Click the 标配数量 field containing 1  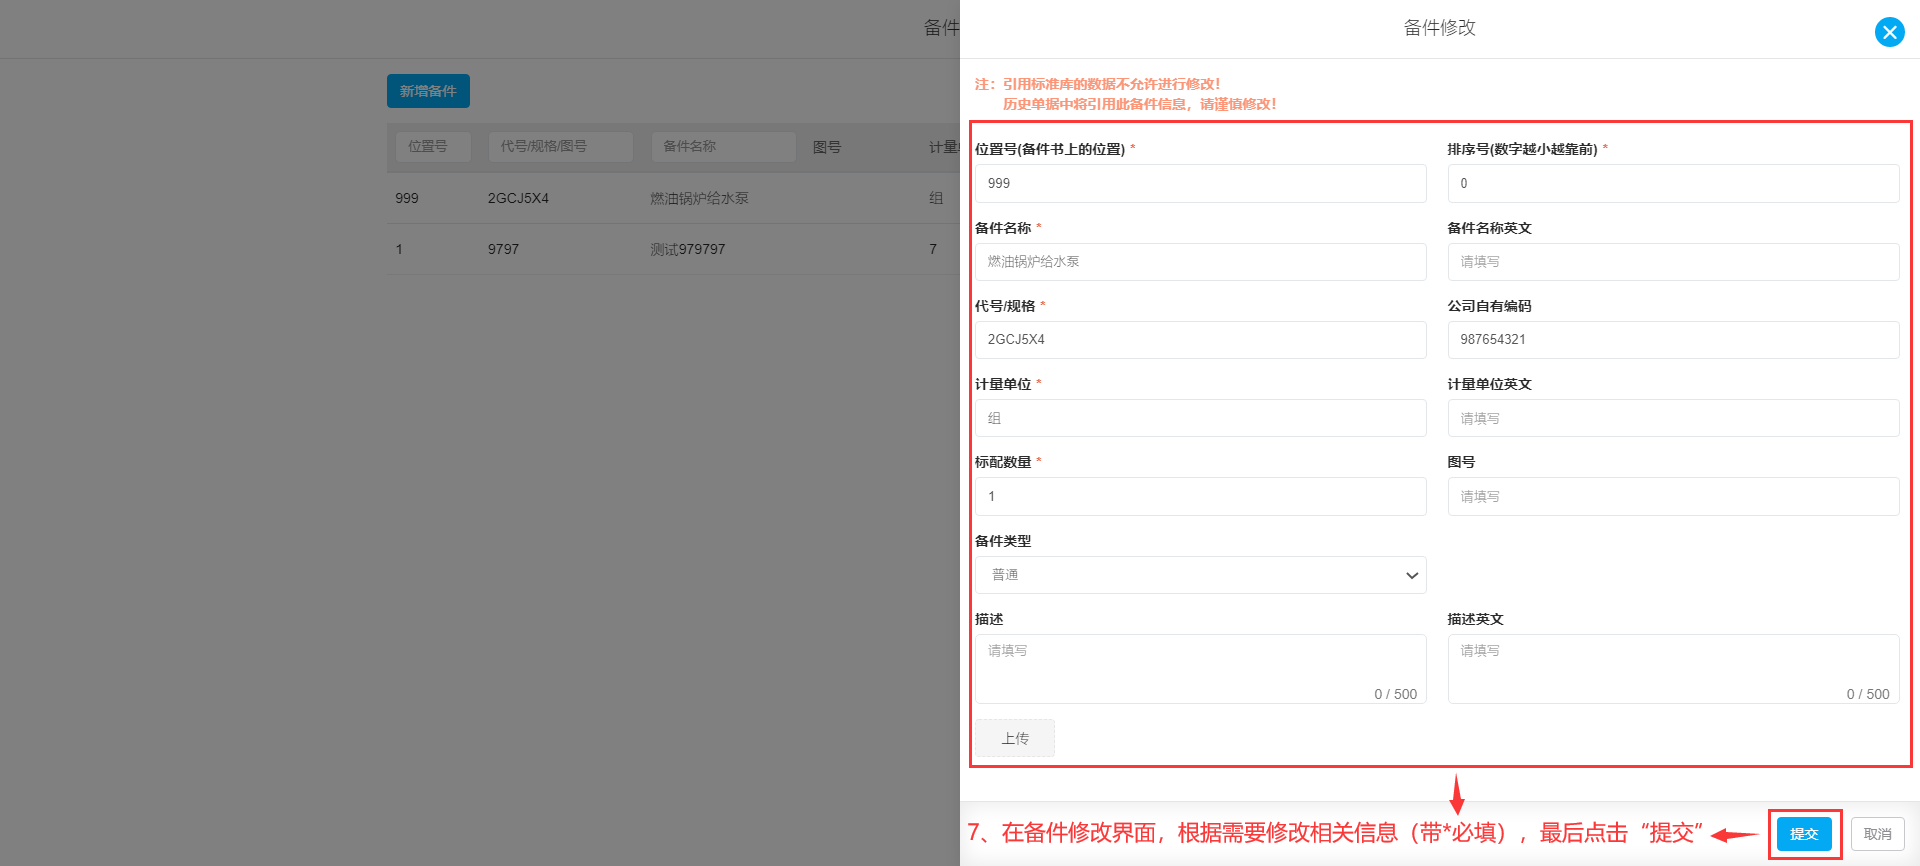coord(1200,496)
